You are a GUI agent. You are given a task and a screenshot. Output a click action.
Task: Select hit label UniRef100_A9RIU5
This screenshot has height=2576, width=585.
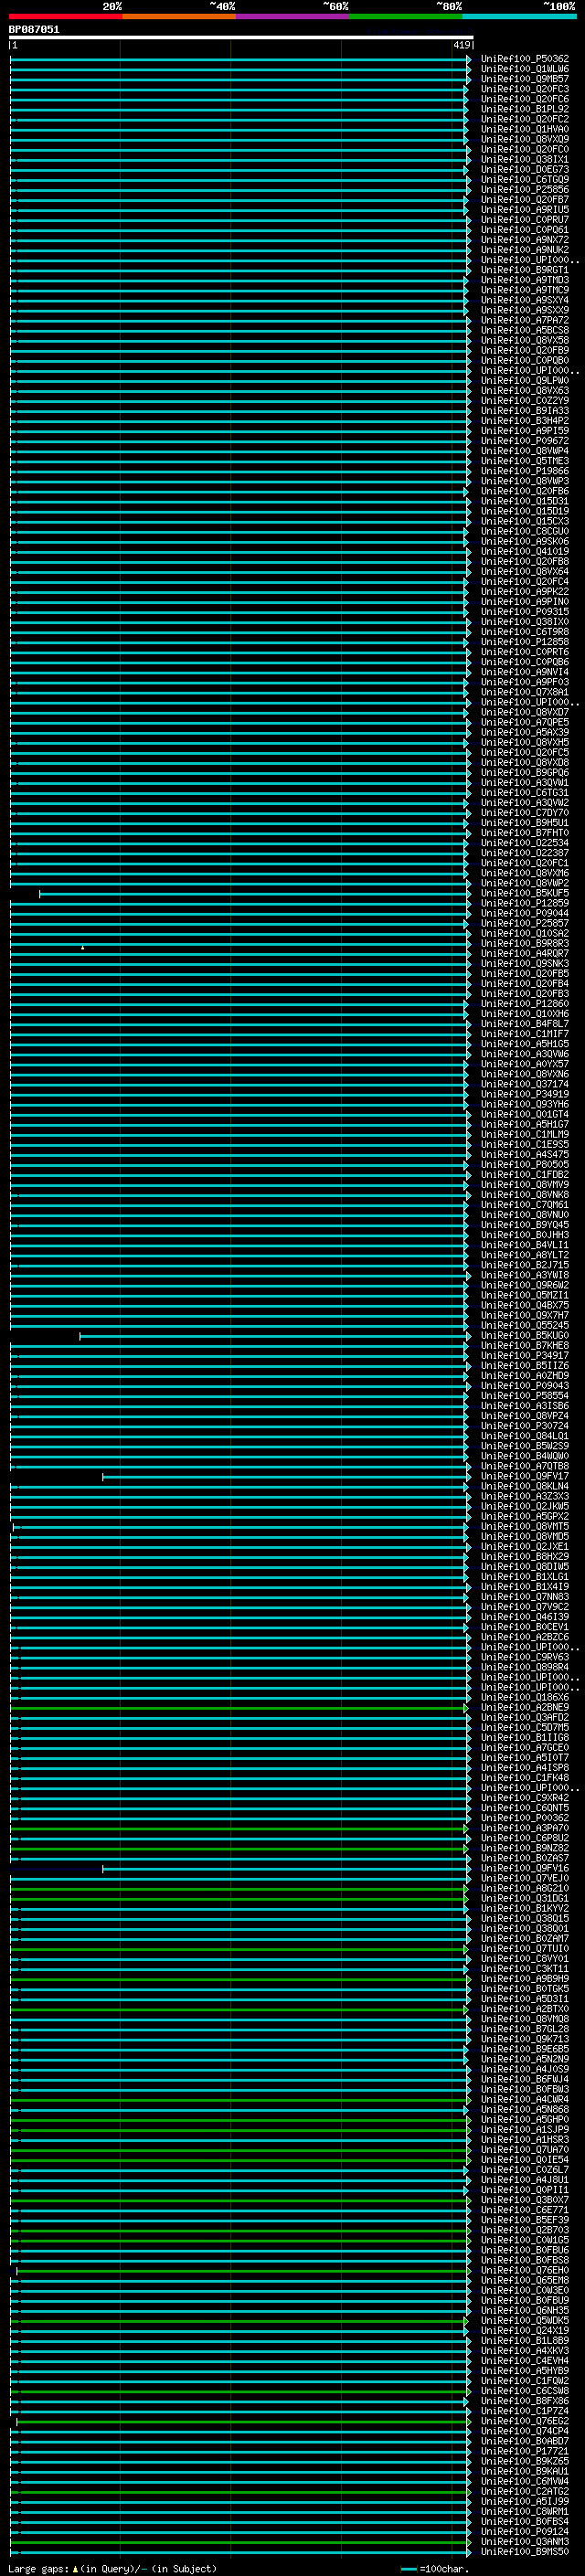pyautogui.click(x=524, y=210)
